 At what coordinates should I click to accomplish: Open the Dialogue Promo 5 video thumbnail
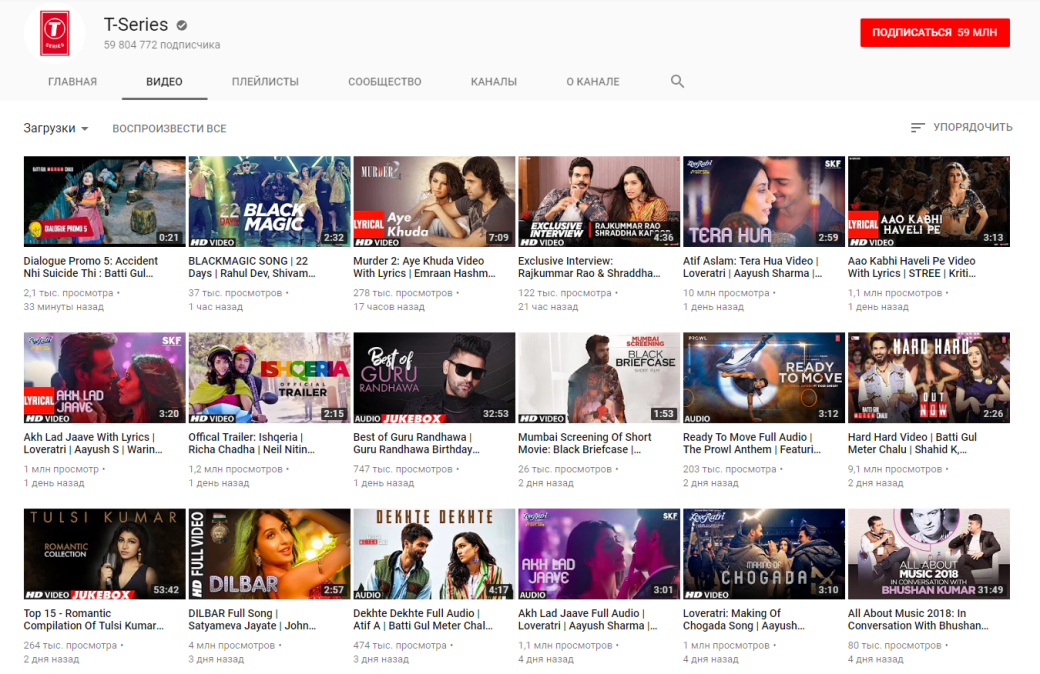[105, 202]
